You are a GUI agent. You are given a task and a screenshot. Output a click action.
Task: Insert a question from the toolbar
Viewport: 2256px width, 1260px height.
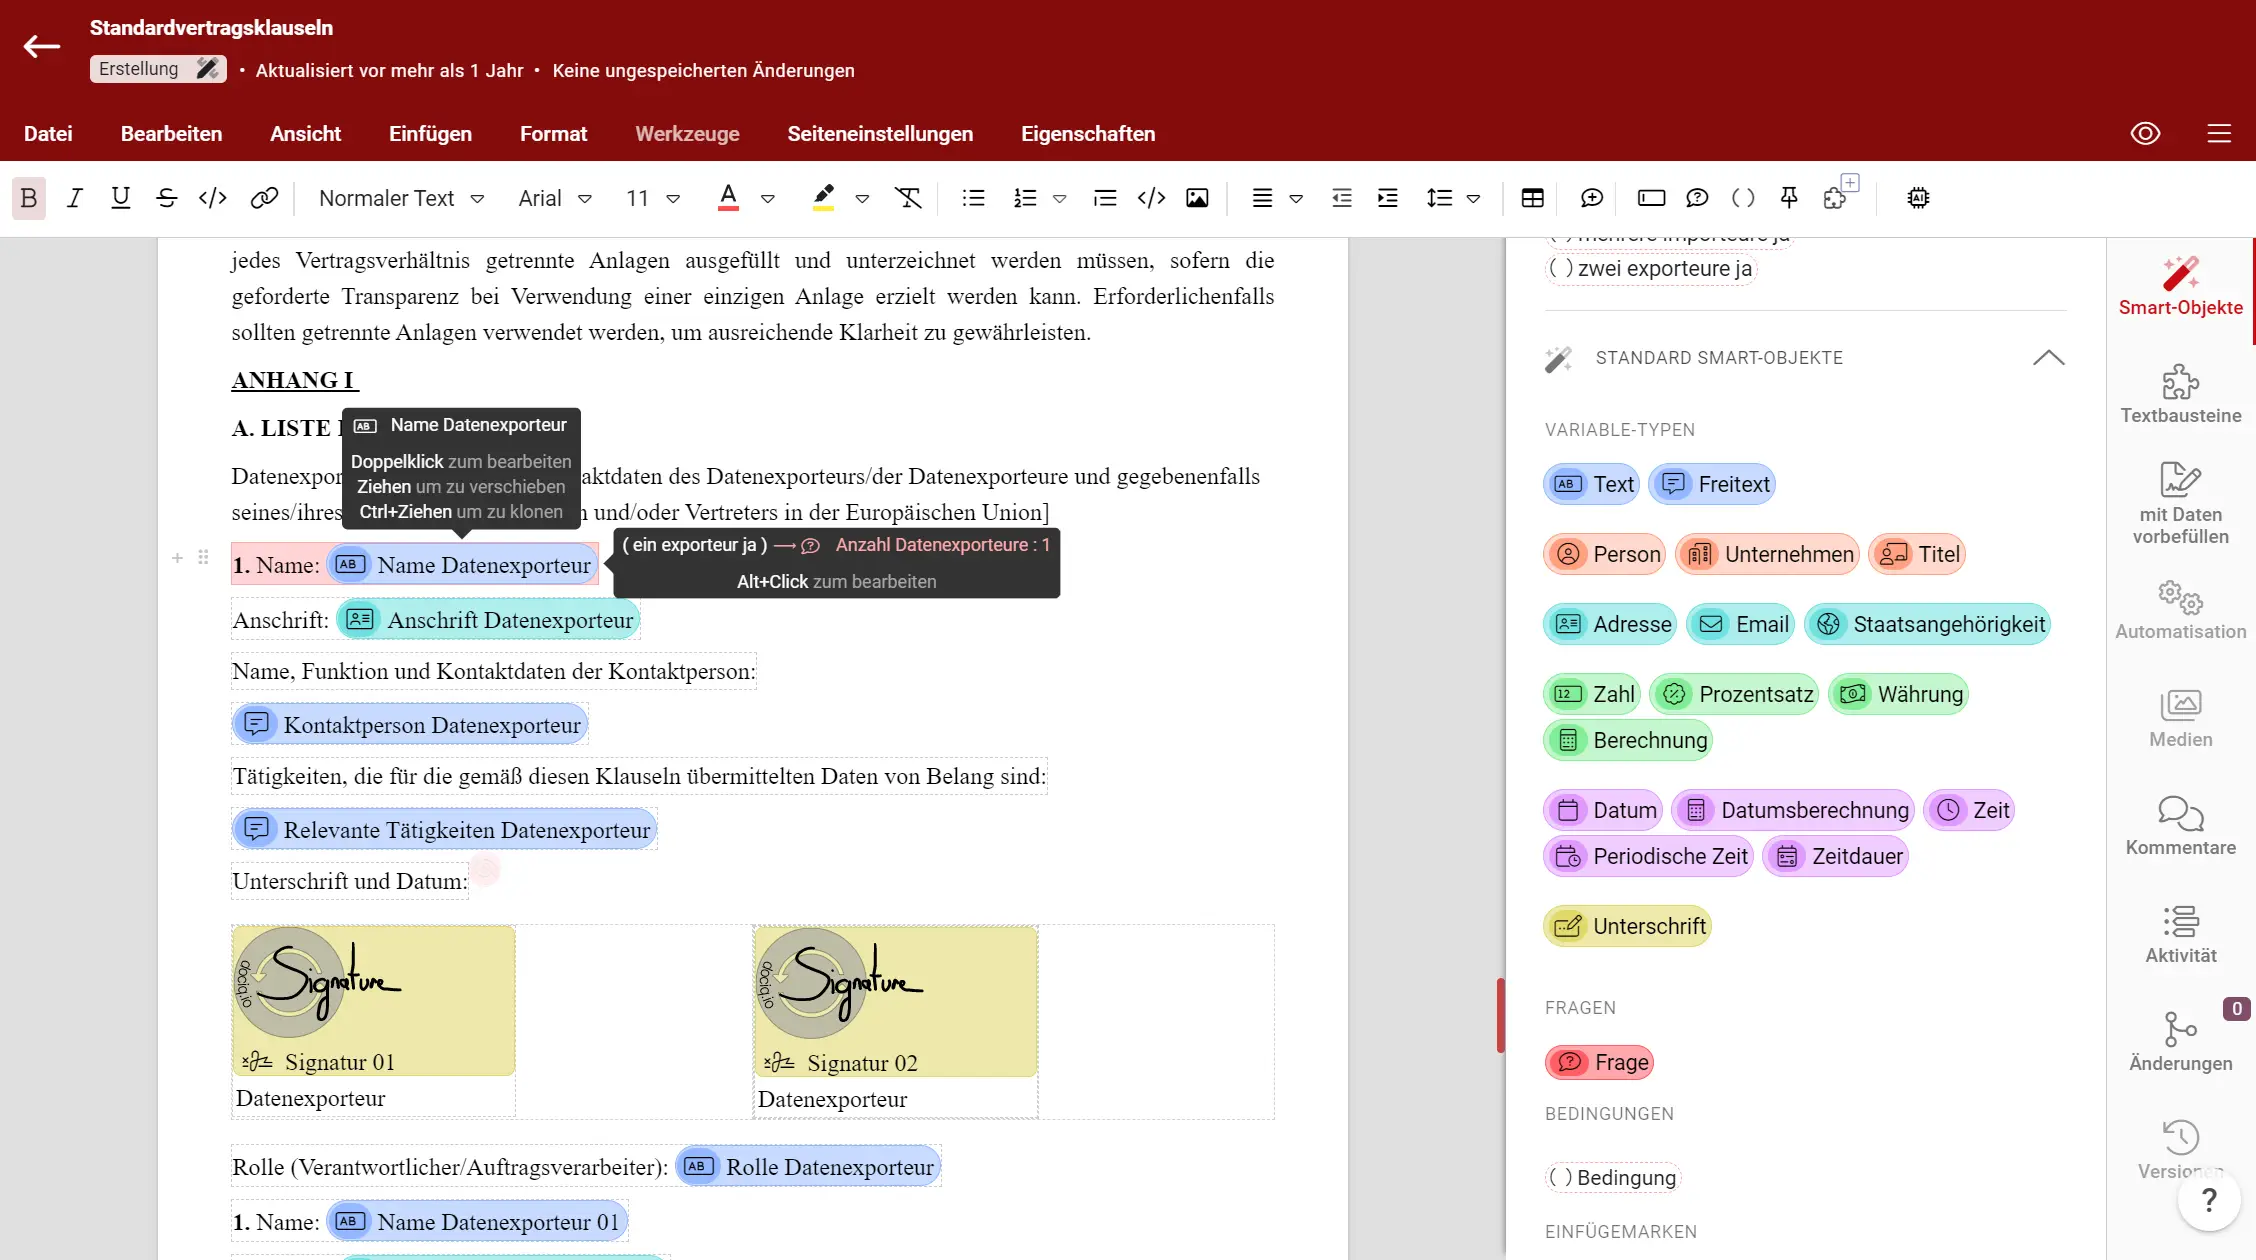click(x=1697, y=198)
